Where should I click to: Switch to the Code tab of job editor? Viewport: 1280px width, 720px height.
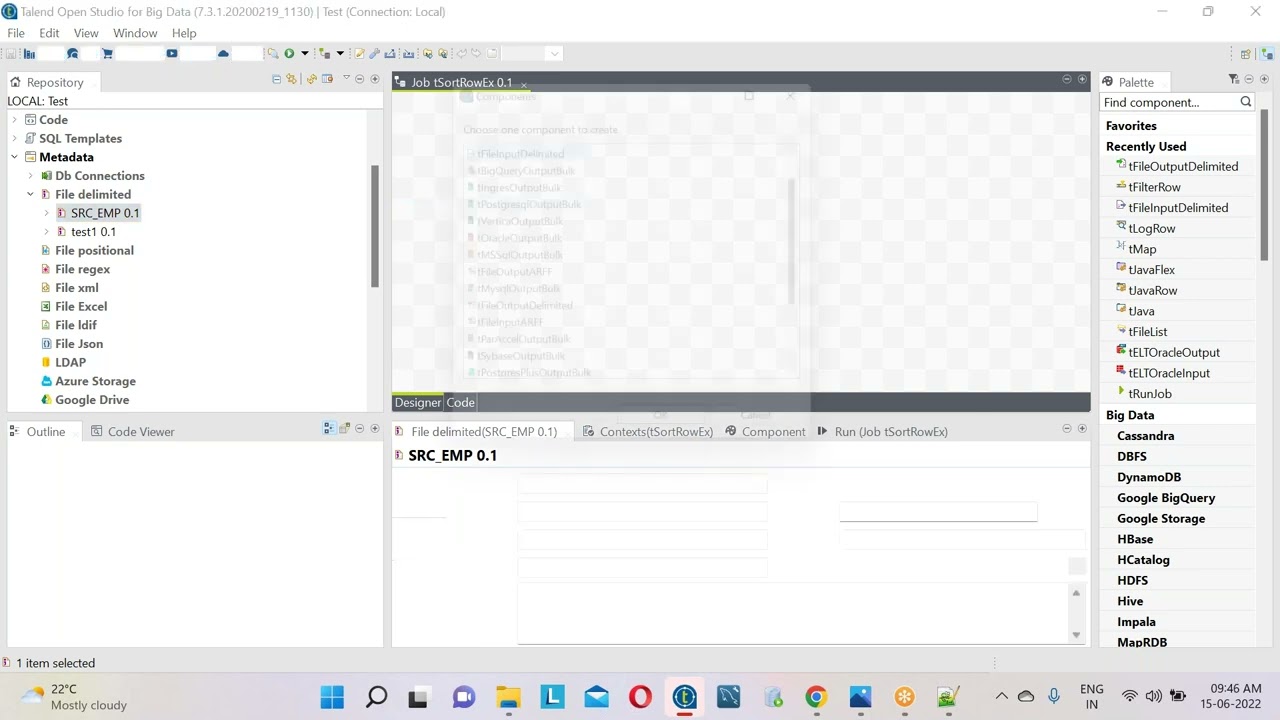460,403
